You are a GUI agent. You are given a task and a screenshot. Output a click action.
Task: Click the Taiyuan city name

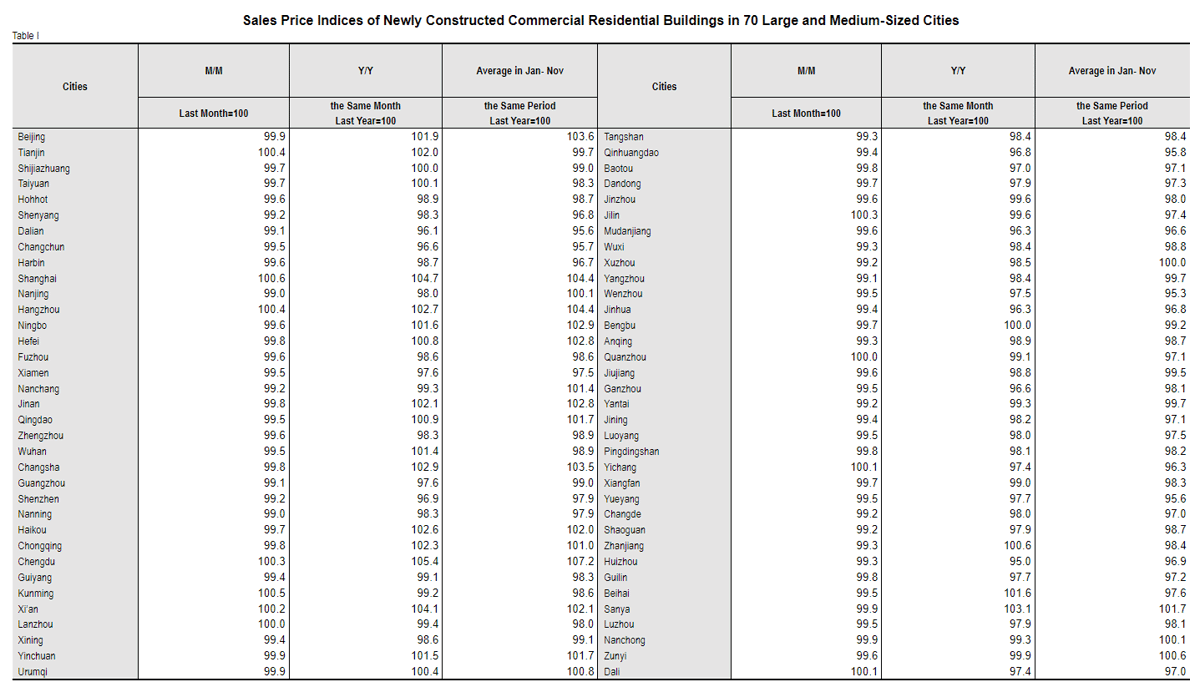pyautogui.click(x=33, y=184)
